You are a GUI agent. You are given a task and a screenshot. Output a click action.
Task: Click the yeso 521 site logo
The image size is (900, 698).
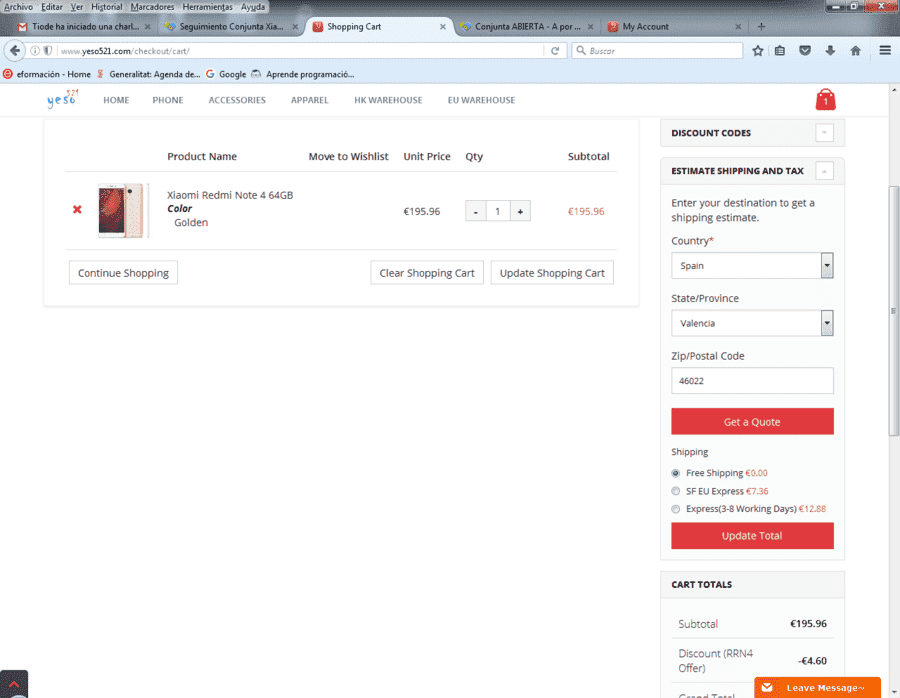pos(63,99)
